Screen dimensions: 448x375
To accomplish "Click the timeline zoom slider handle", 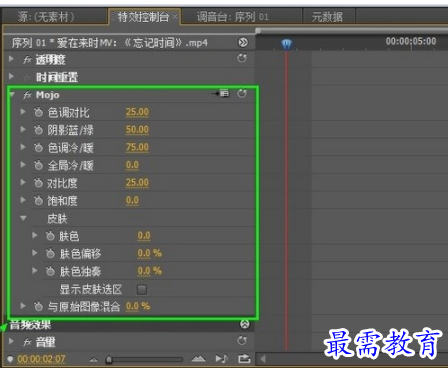I will 109,359.
